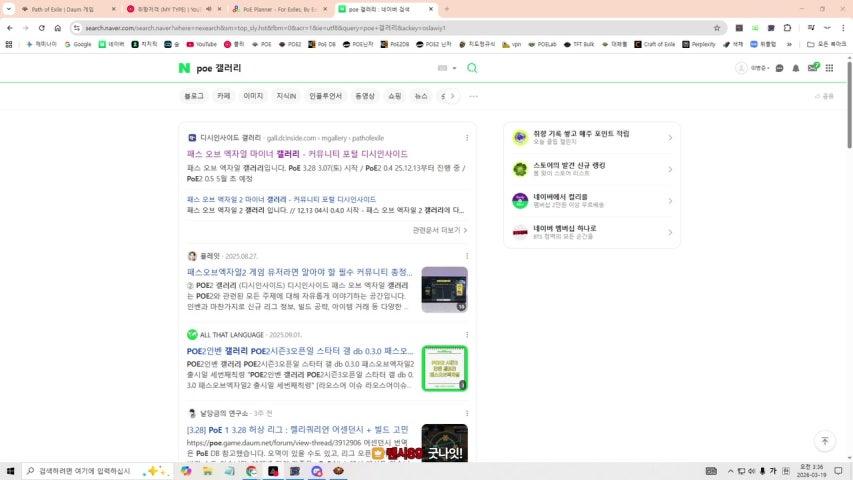This screenshot has width=853, height=480.
Task: Open the Naver mail icon
Action: pyautogui.click(x=813, y=67)
